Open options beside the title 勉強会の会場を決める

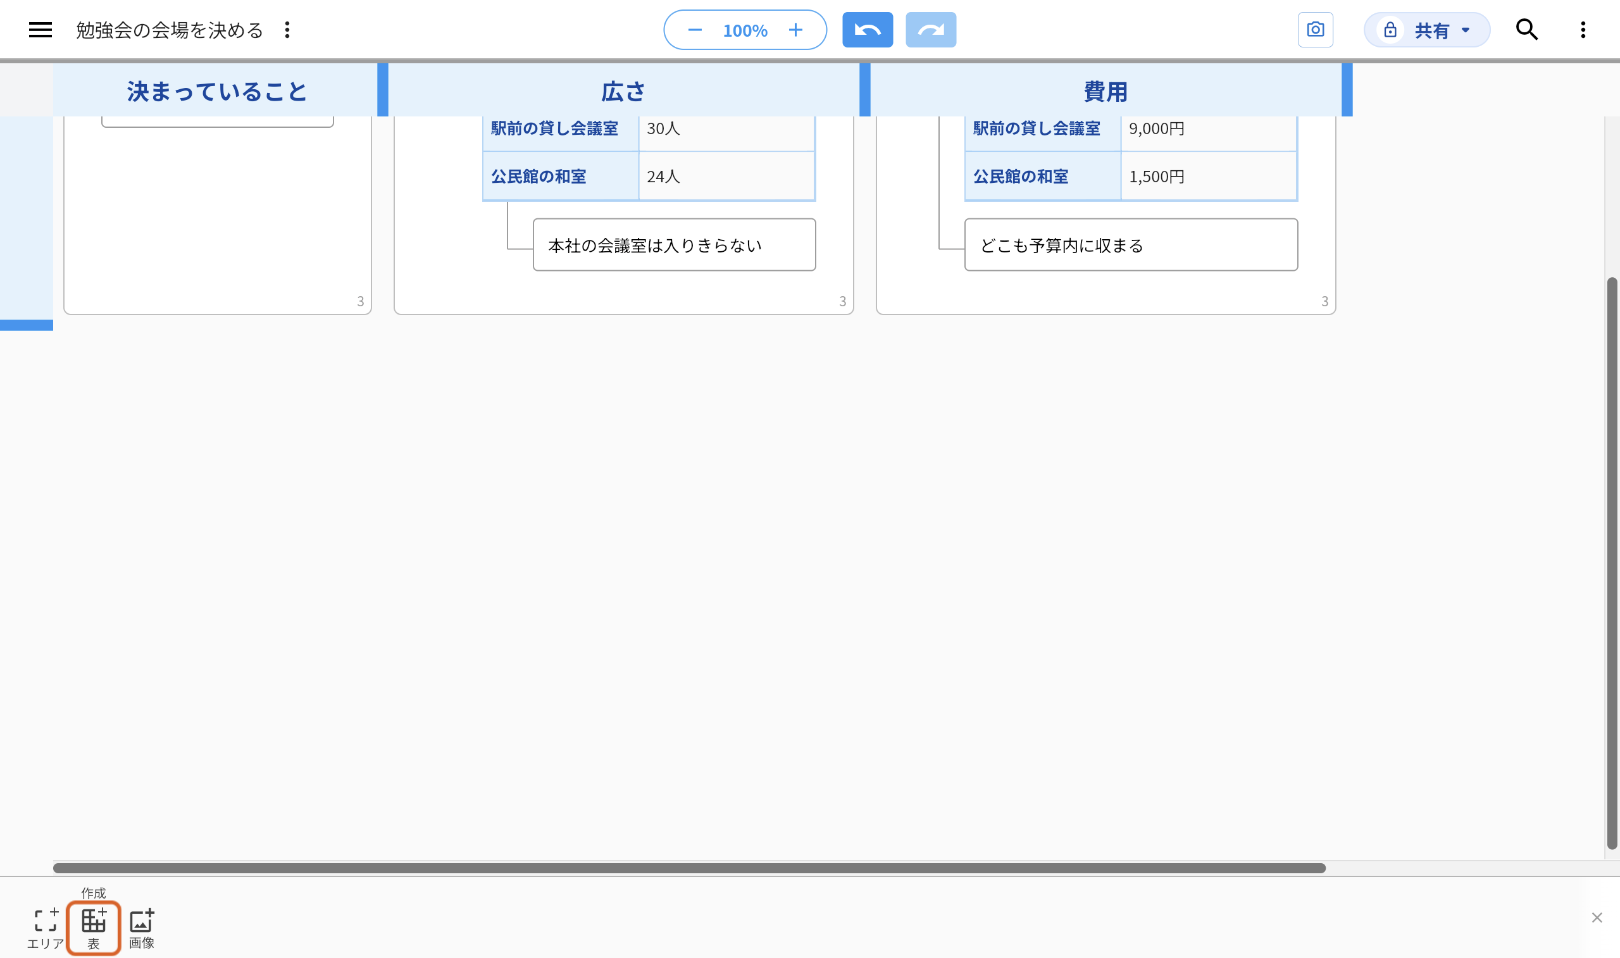(x=287, y=30)
